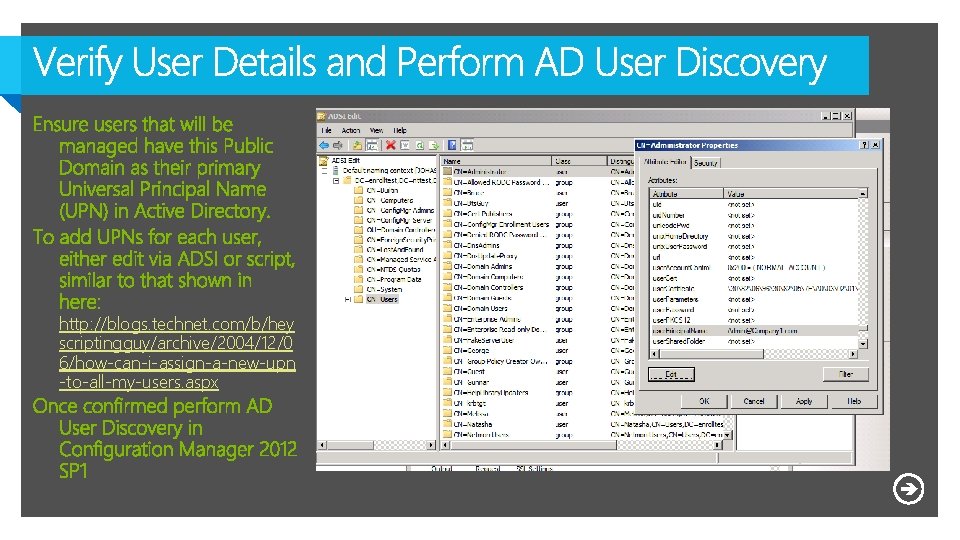Sort list by Class column header
The width and height of the screenshot is (960, 540).
[579, 161]
